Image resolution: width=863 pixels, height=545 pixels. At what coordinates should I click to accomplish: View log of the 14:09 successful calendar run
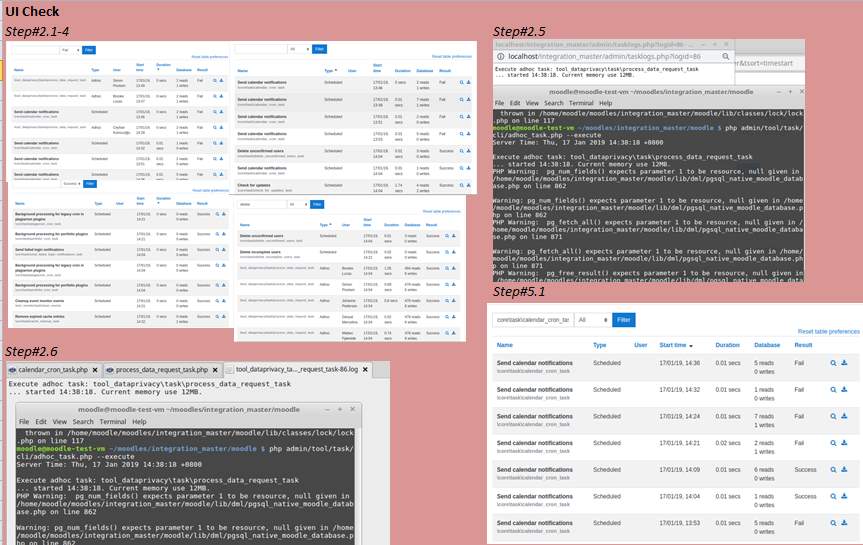pos(833,470)
